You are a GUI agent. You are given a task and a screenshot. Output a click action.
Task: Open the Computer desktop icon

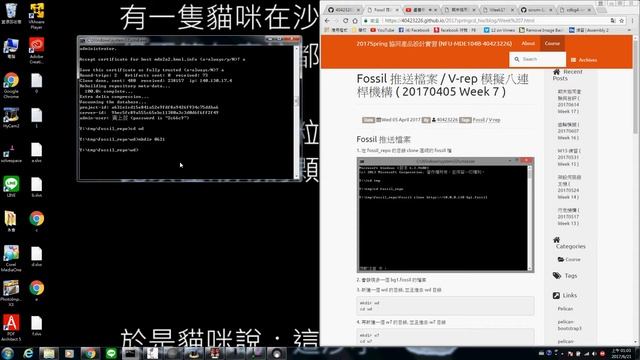point(11,48)
